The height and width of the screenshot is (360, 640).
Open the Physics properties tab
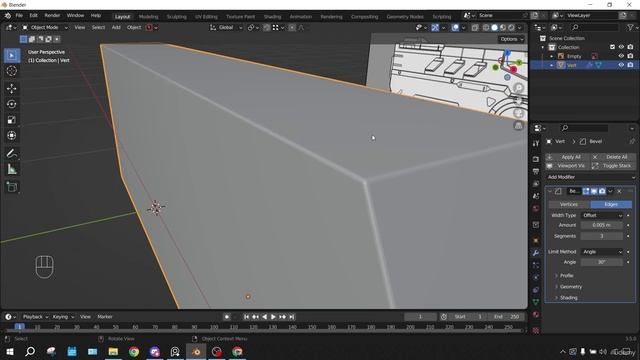click(536, 278)
